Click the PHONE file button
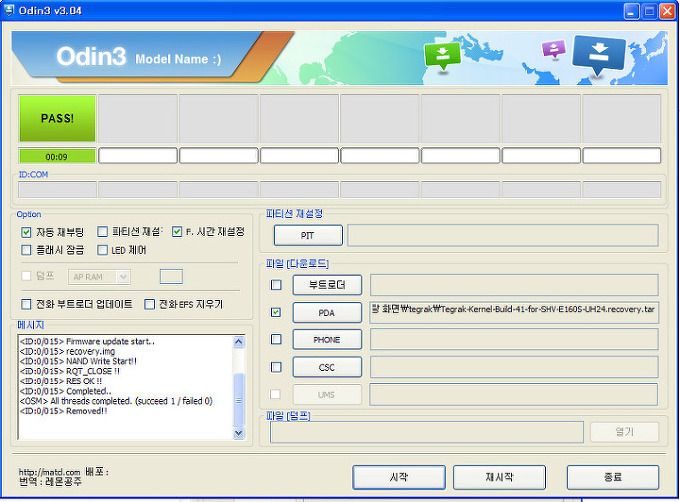 327,340
